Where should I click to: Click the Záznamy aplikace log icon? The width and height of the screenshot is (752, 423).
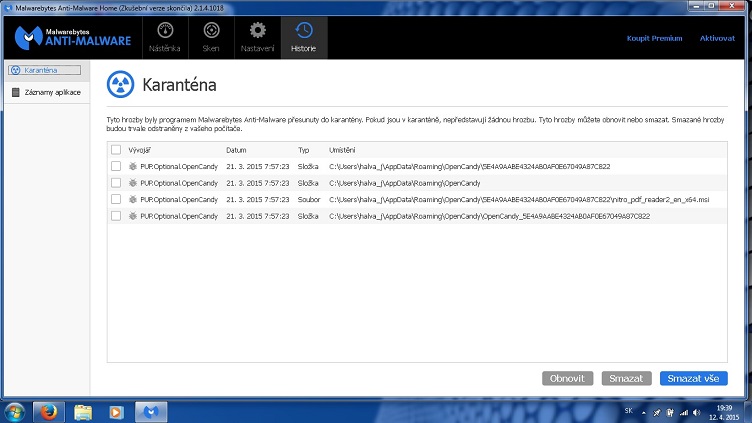(x=15, y=92)
